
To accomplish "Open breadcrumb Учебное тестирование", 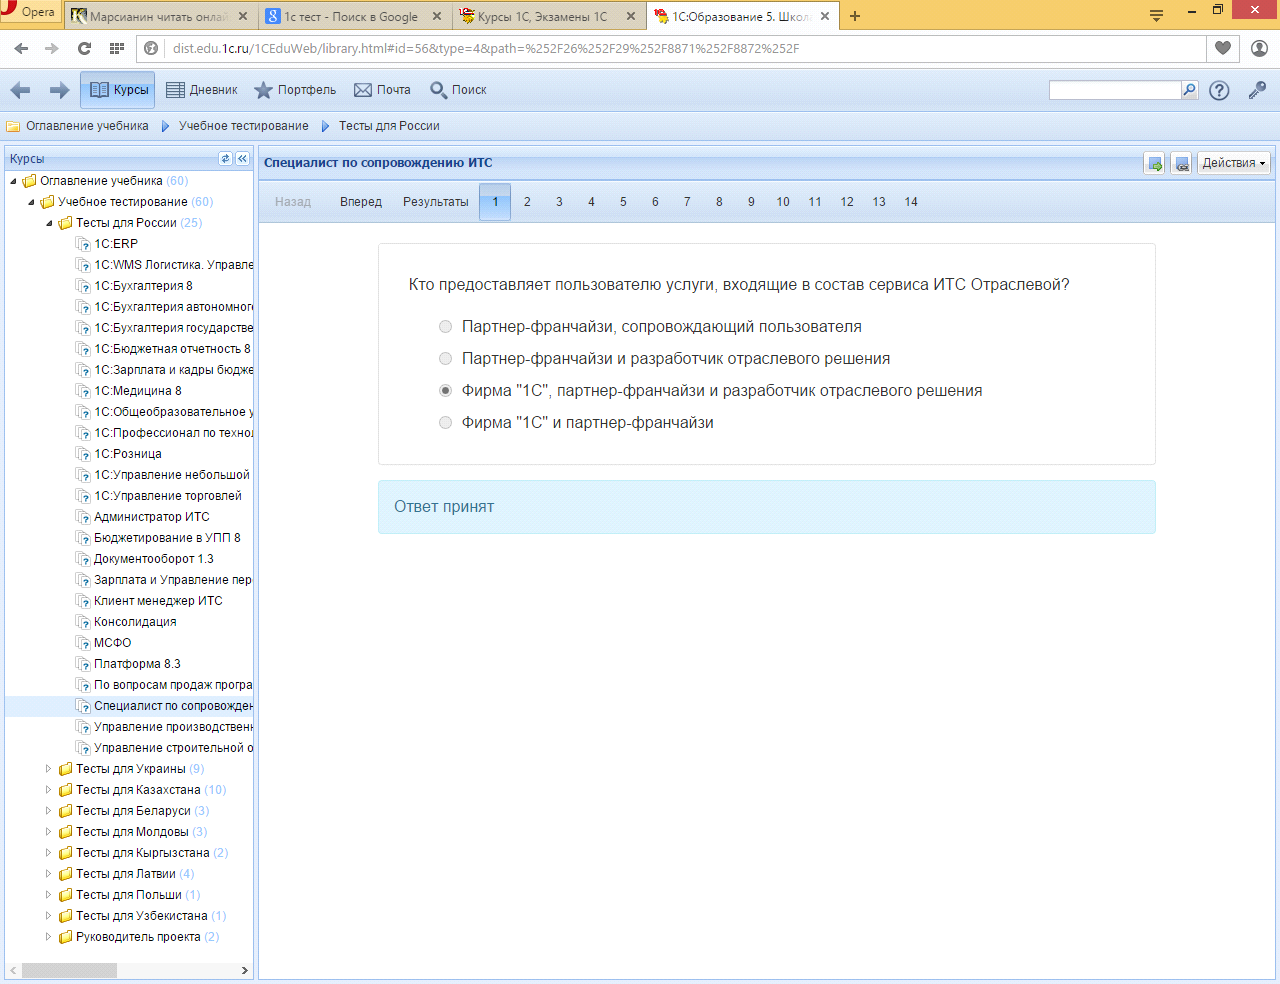I will (x=244, y=126).
